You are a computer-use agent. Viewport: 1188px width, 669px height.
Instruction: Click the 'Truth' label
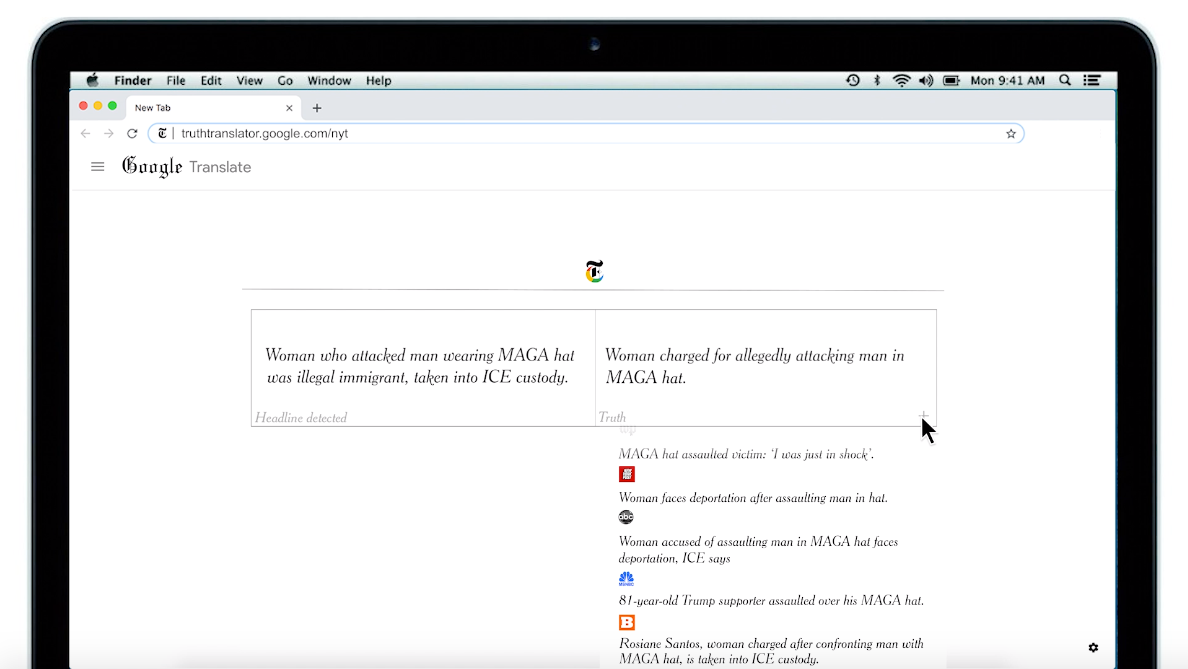[x=612, y=417]
